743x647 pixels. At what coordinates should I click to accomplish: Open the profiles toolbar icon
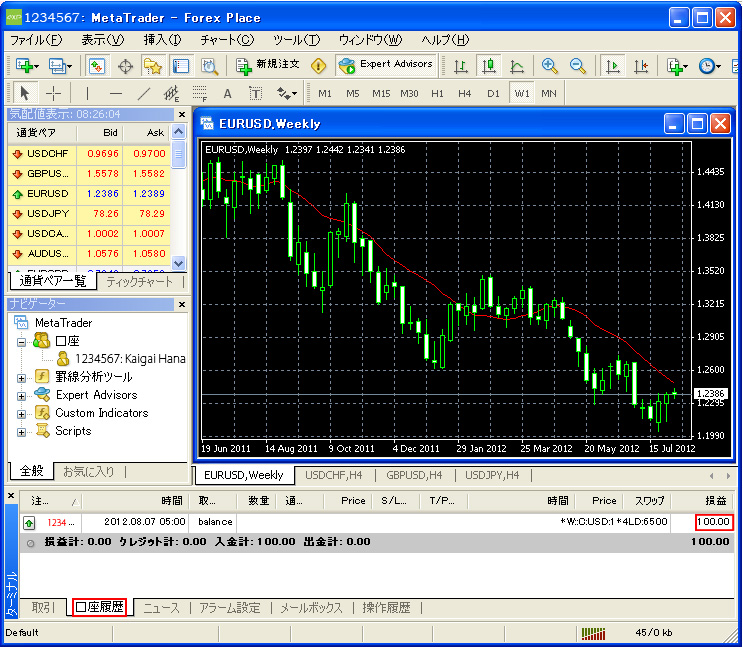(x=57, y=66)
